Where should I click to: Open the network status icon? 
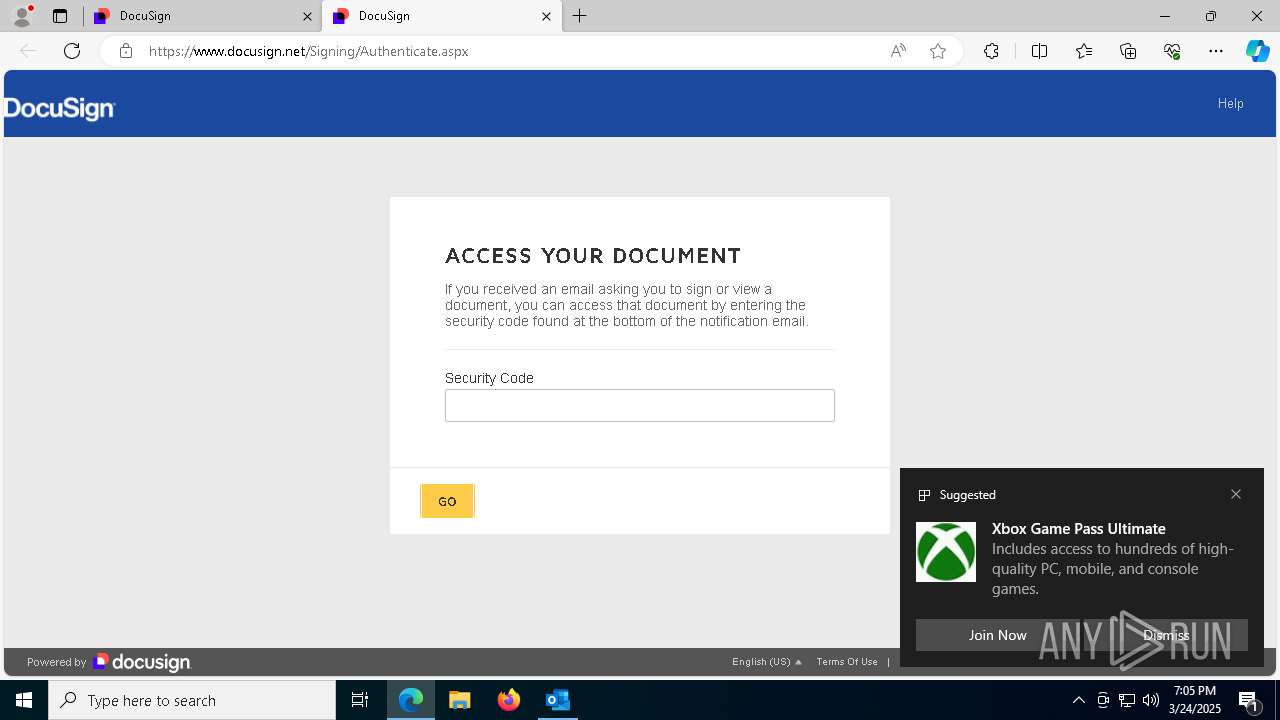pos(1127,700)
